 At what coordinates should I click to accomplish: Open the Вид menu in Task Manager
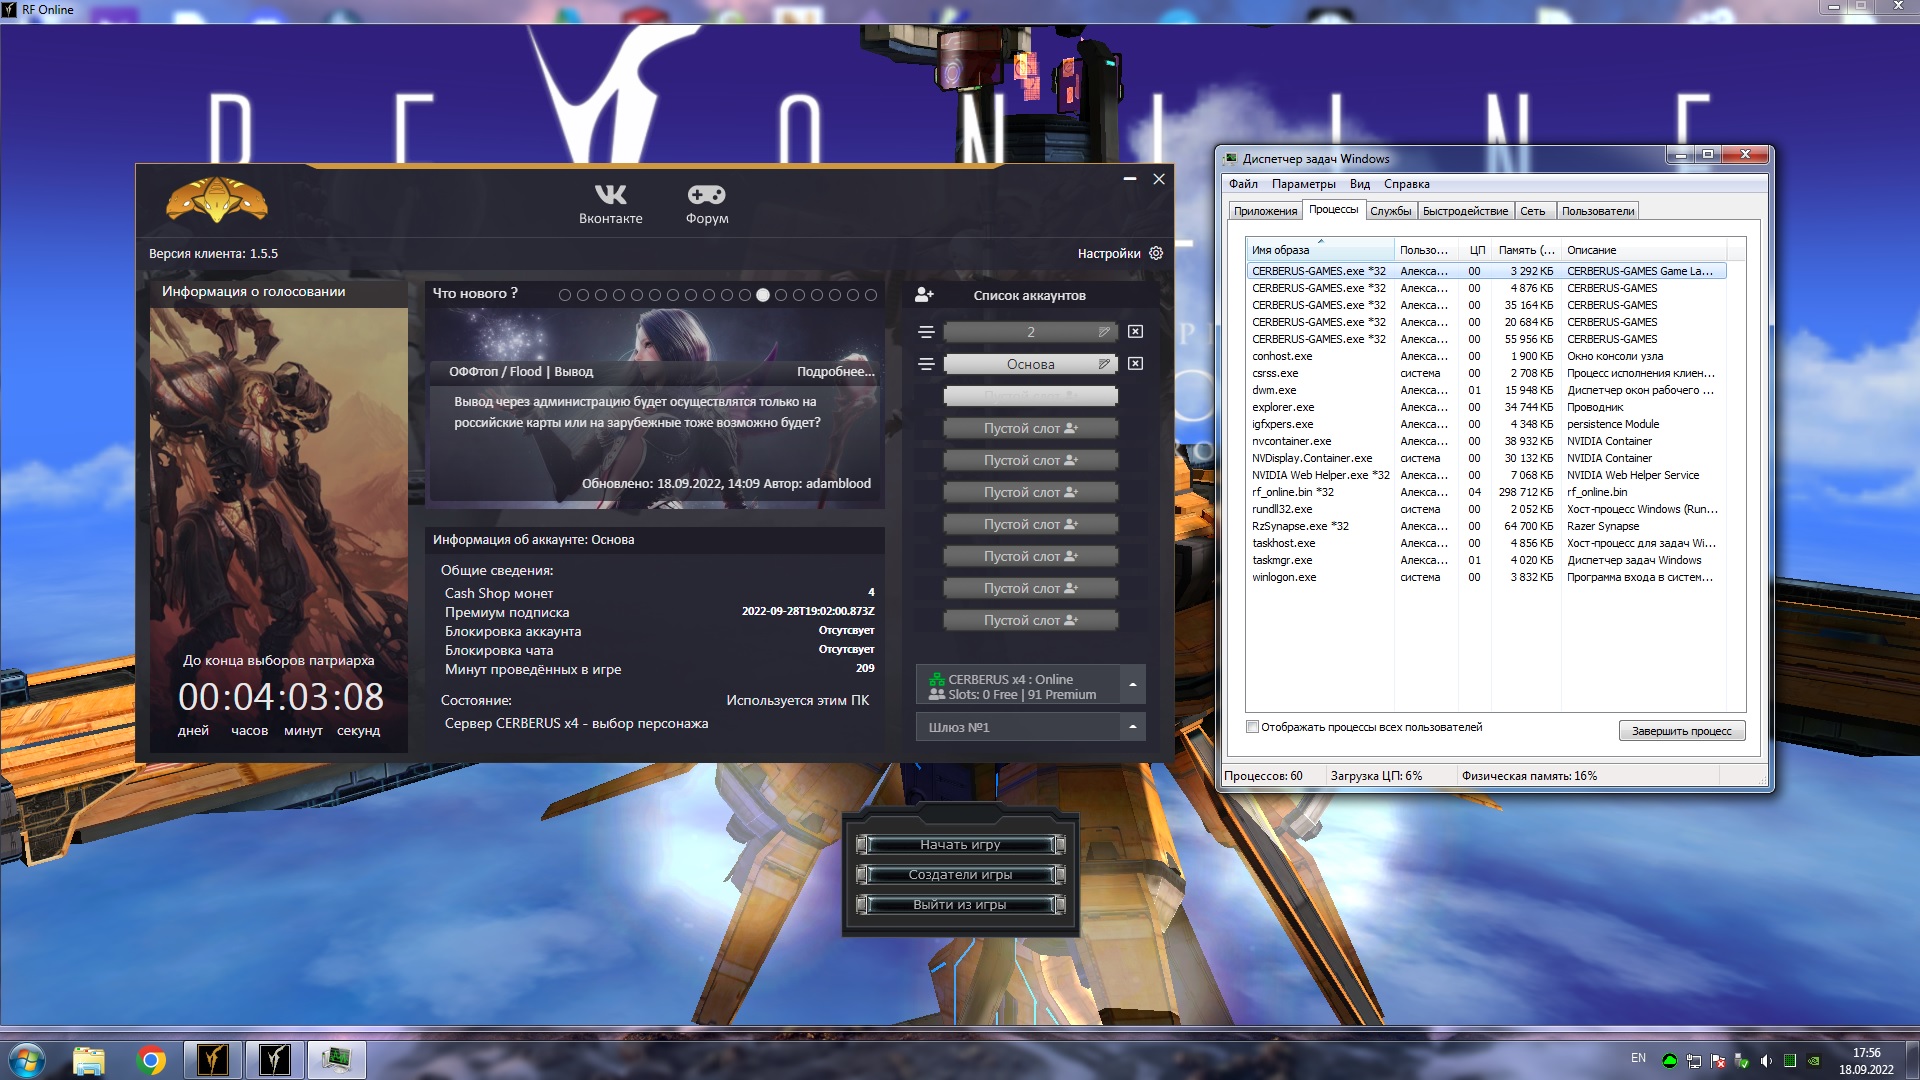(1359, 184)
